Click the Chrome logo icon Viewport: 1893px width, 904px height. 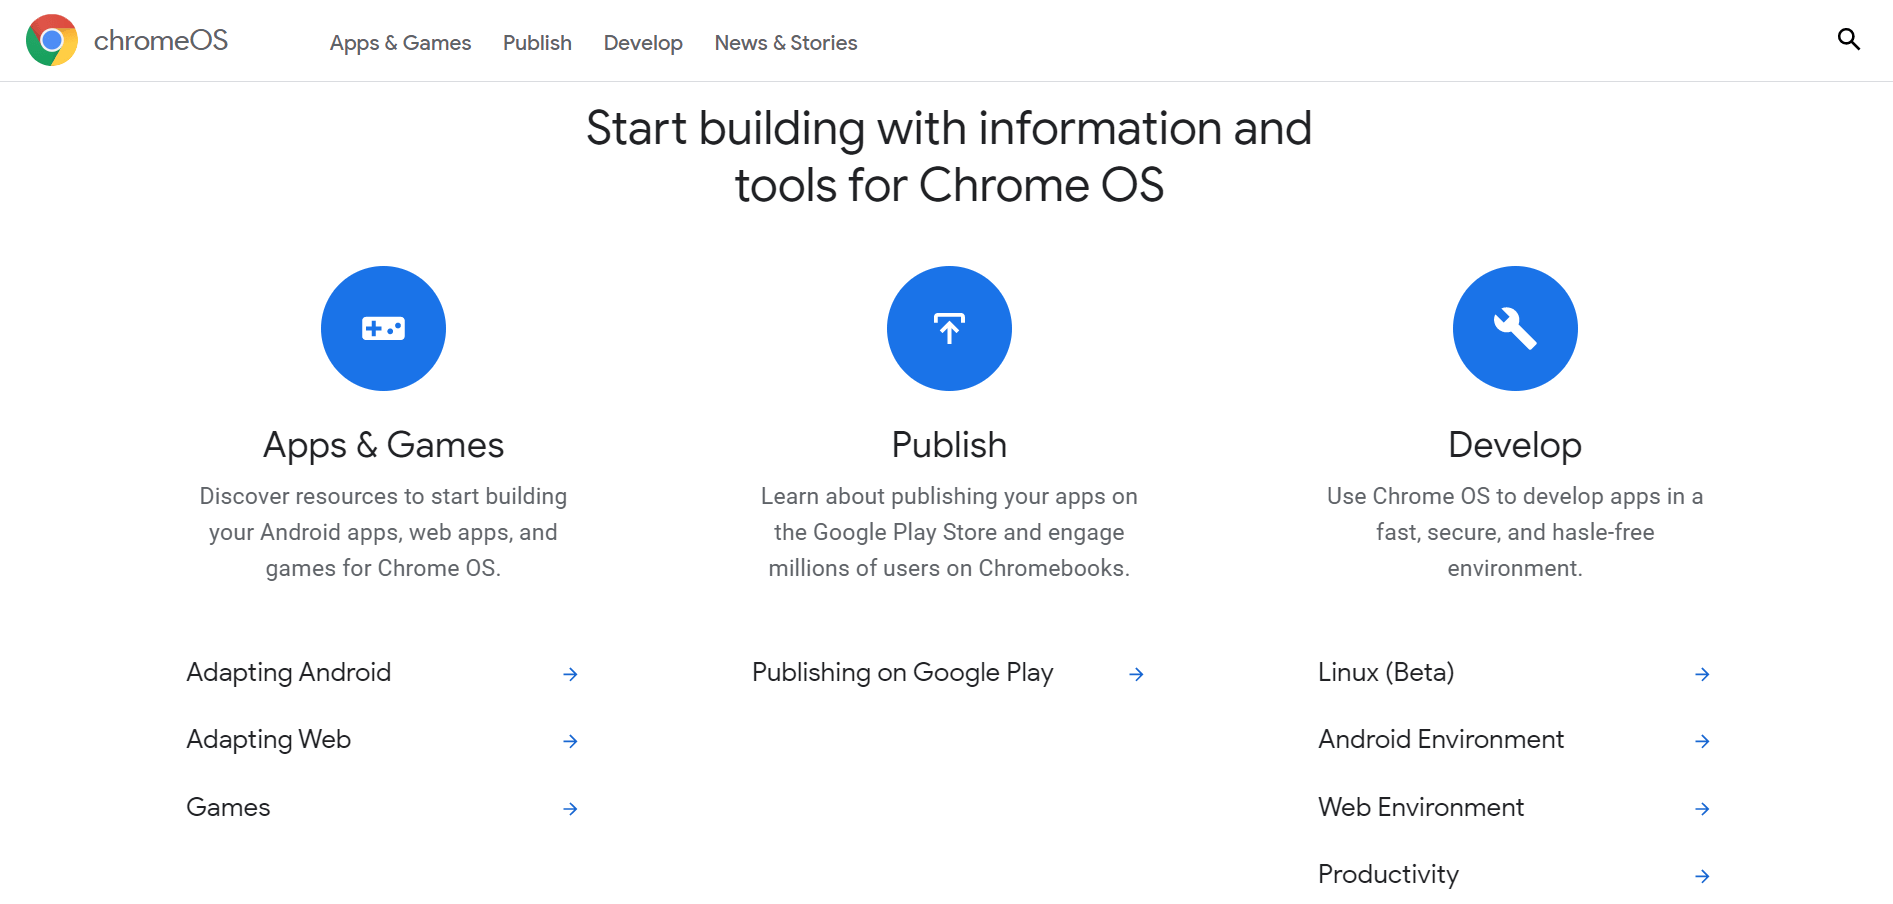pos(52,40)
